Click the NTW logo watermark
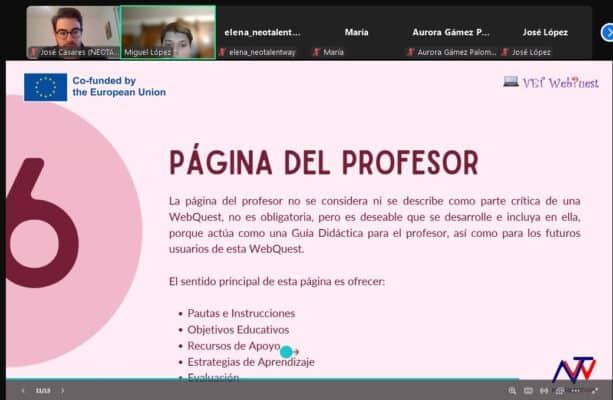Screen dimensions: 613x400 tap(573, 368)
